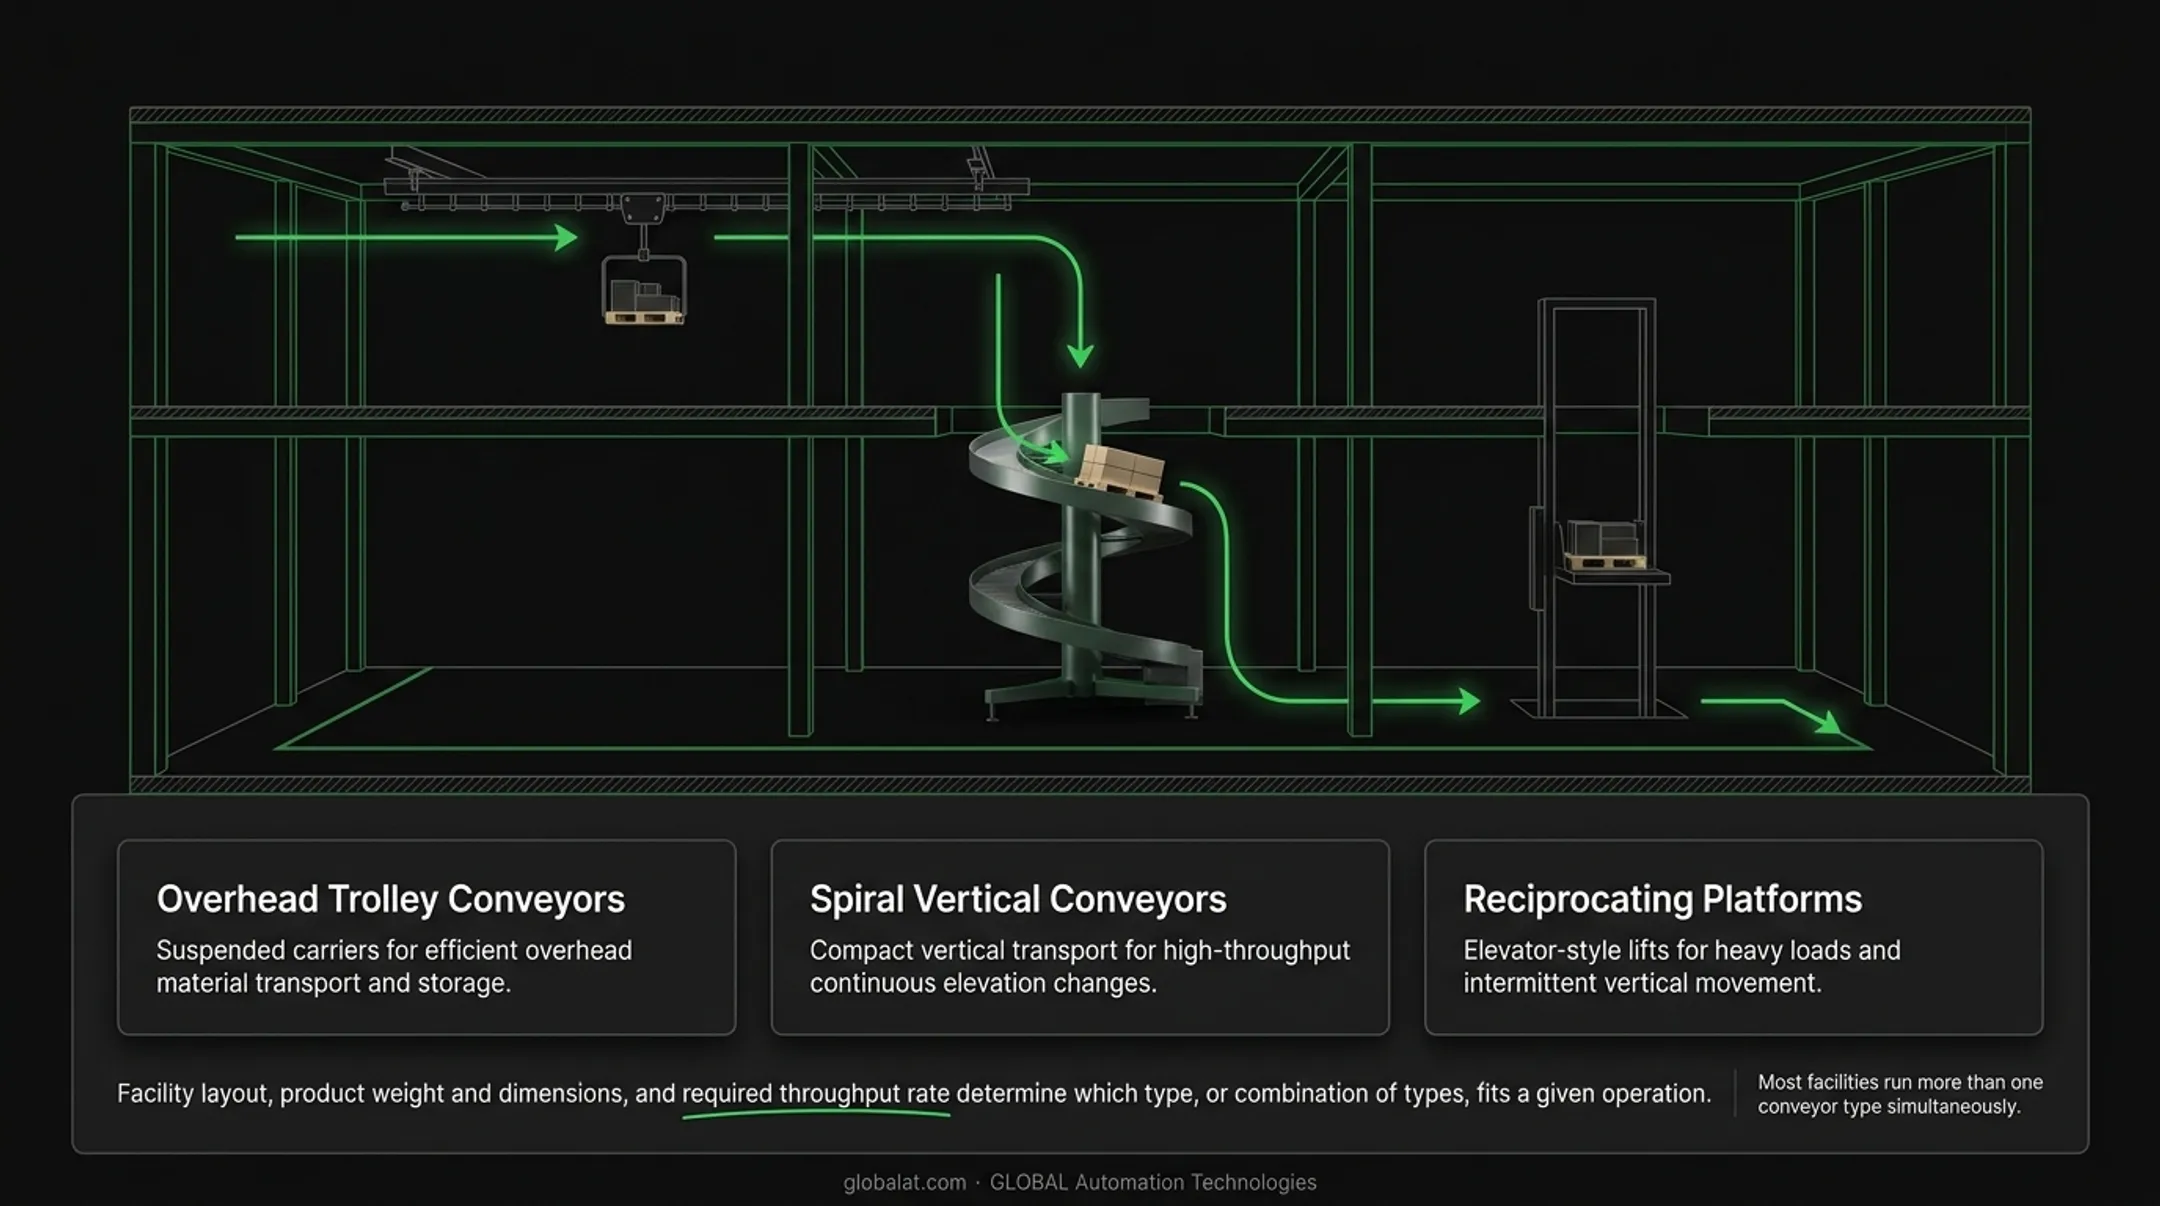Viewport: 2160px width, 1206px height.
Task: Select the suspended carriers description text
Action: pyautogui.click(x=394, y=966)
